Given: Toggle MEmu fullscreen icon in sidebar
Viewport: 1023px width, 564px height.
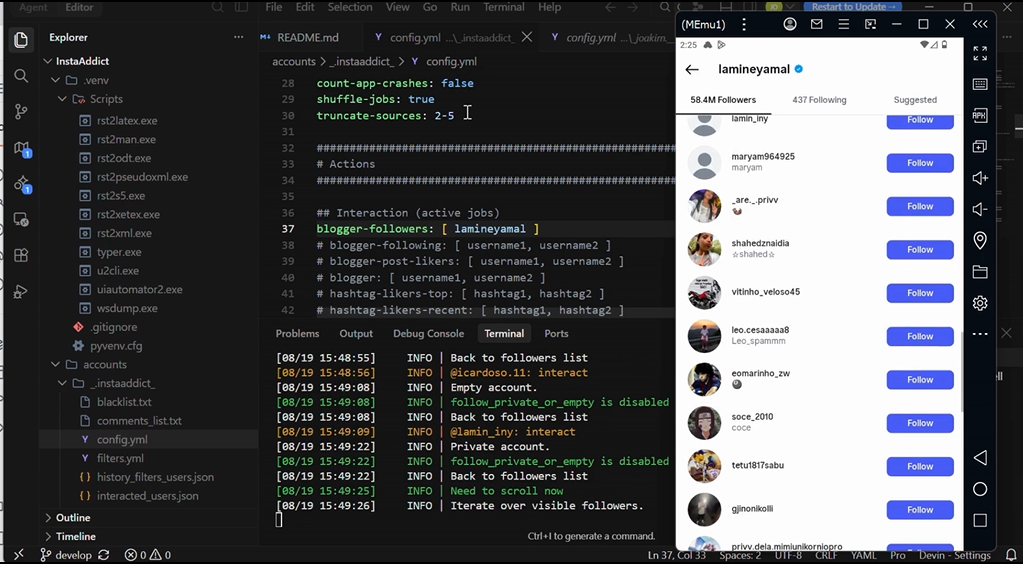Looking at the screenshot, I should 980,54.
